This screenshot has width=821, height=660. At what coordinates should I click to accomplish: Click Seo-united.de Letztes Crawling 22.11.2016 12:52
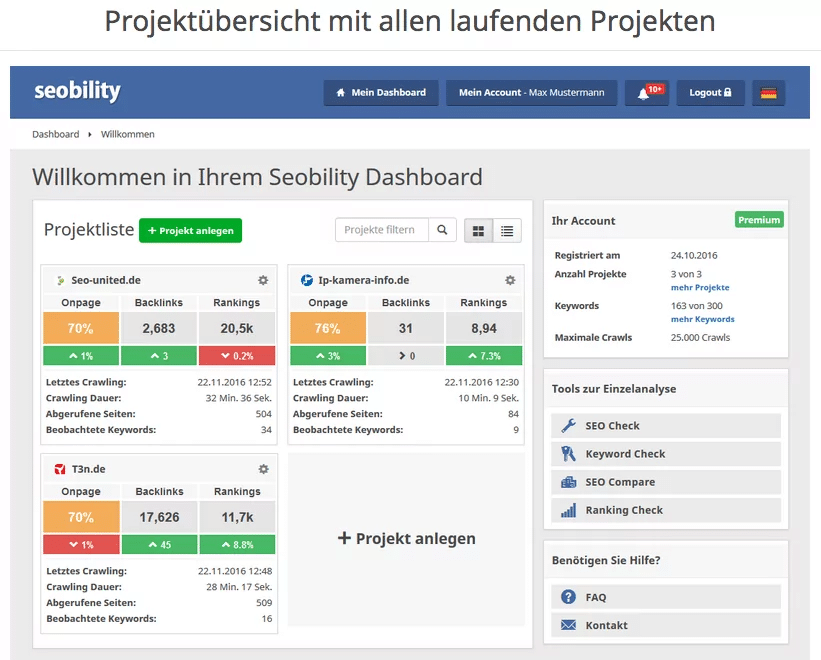235,382
